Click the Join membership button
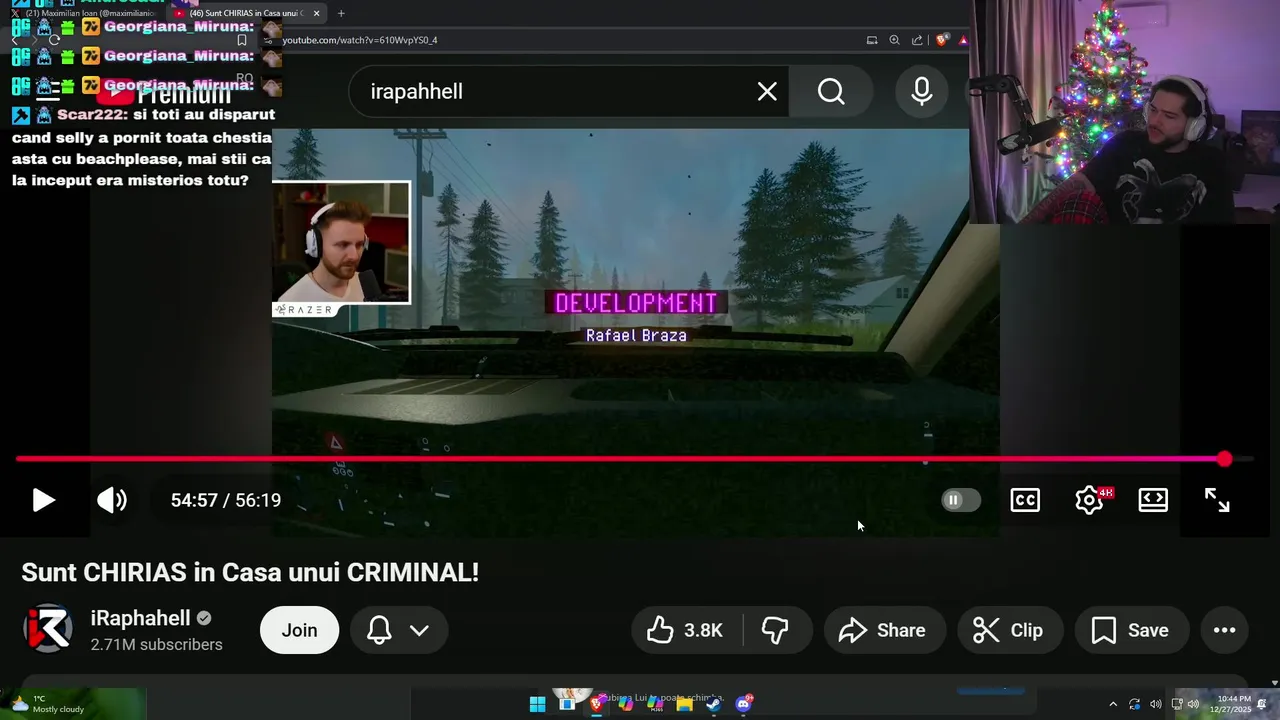Image resolution: width=1280 pixels, height=720 pixels. [299, 630]
